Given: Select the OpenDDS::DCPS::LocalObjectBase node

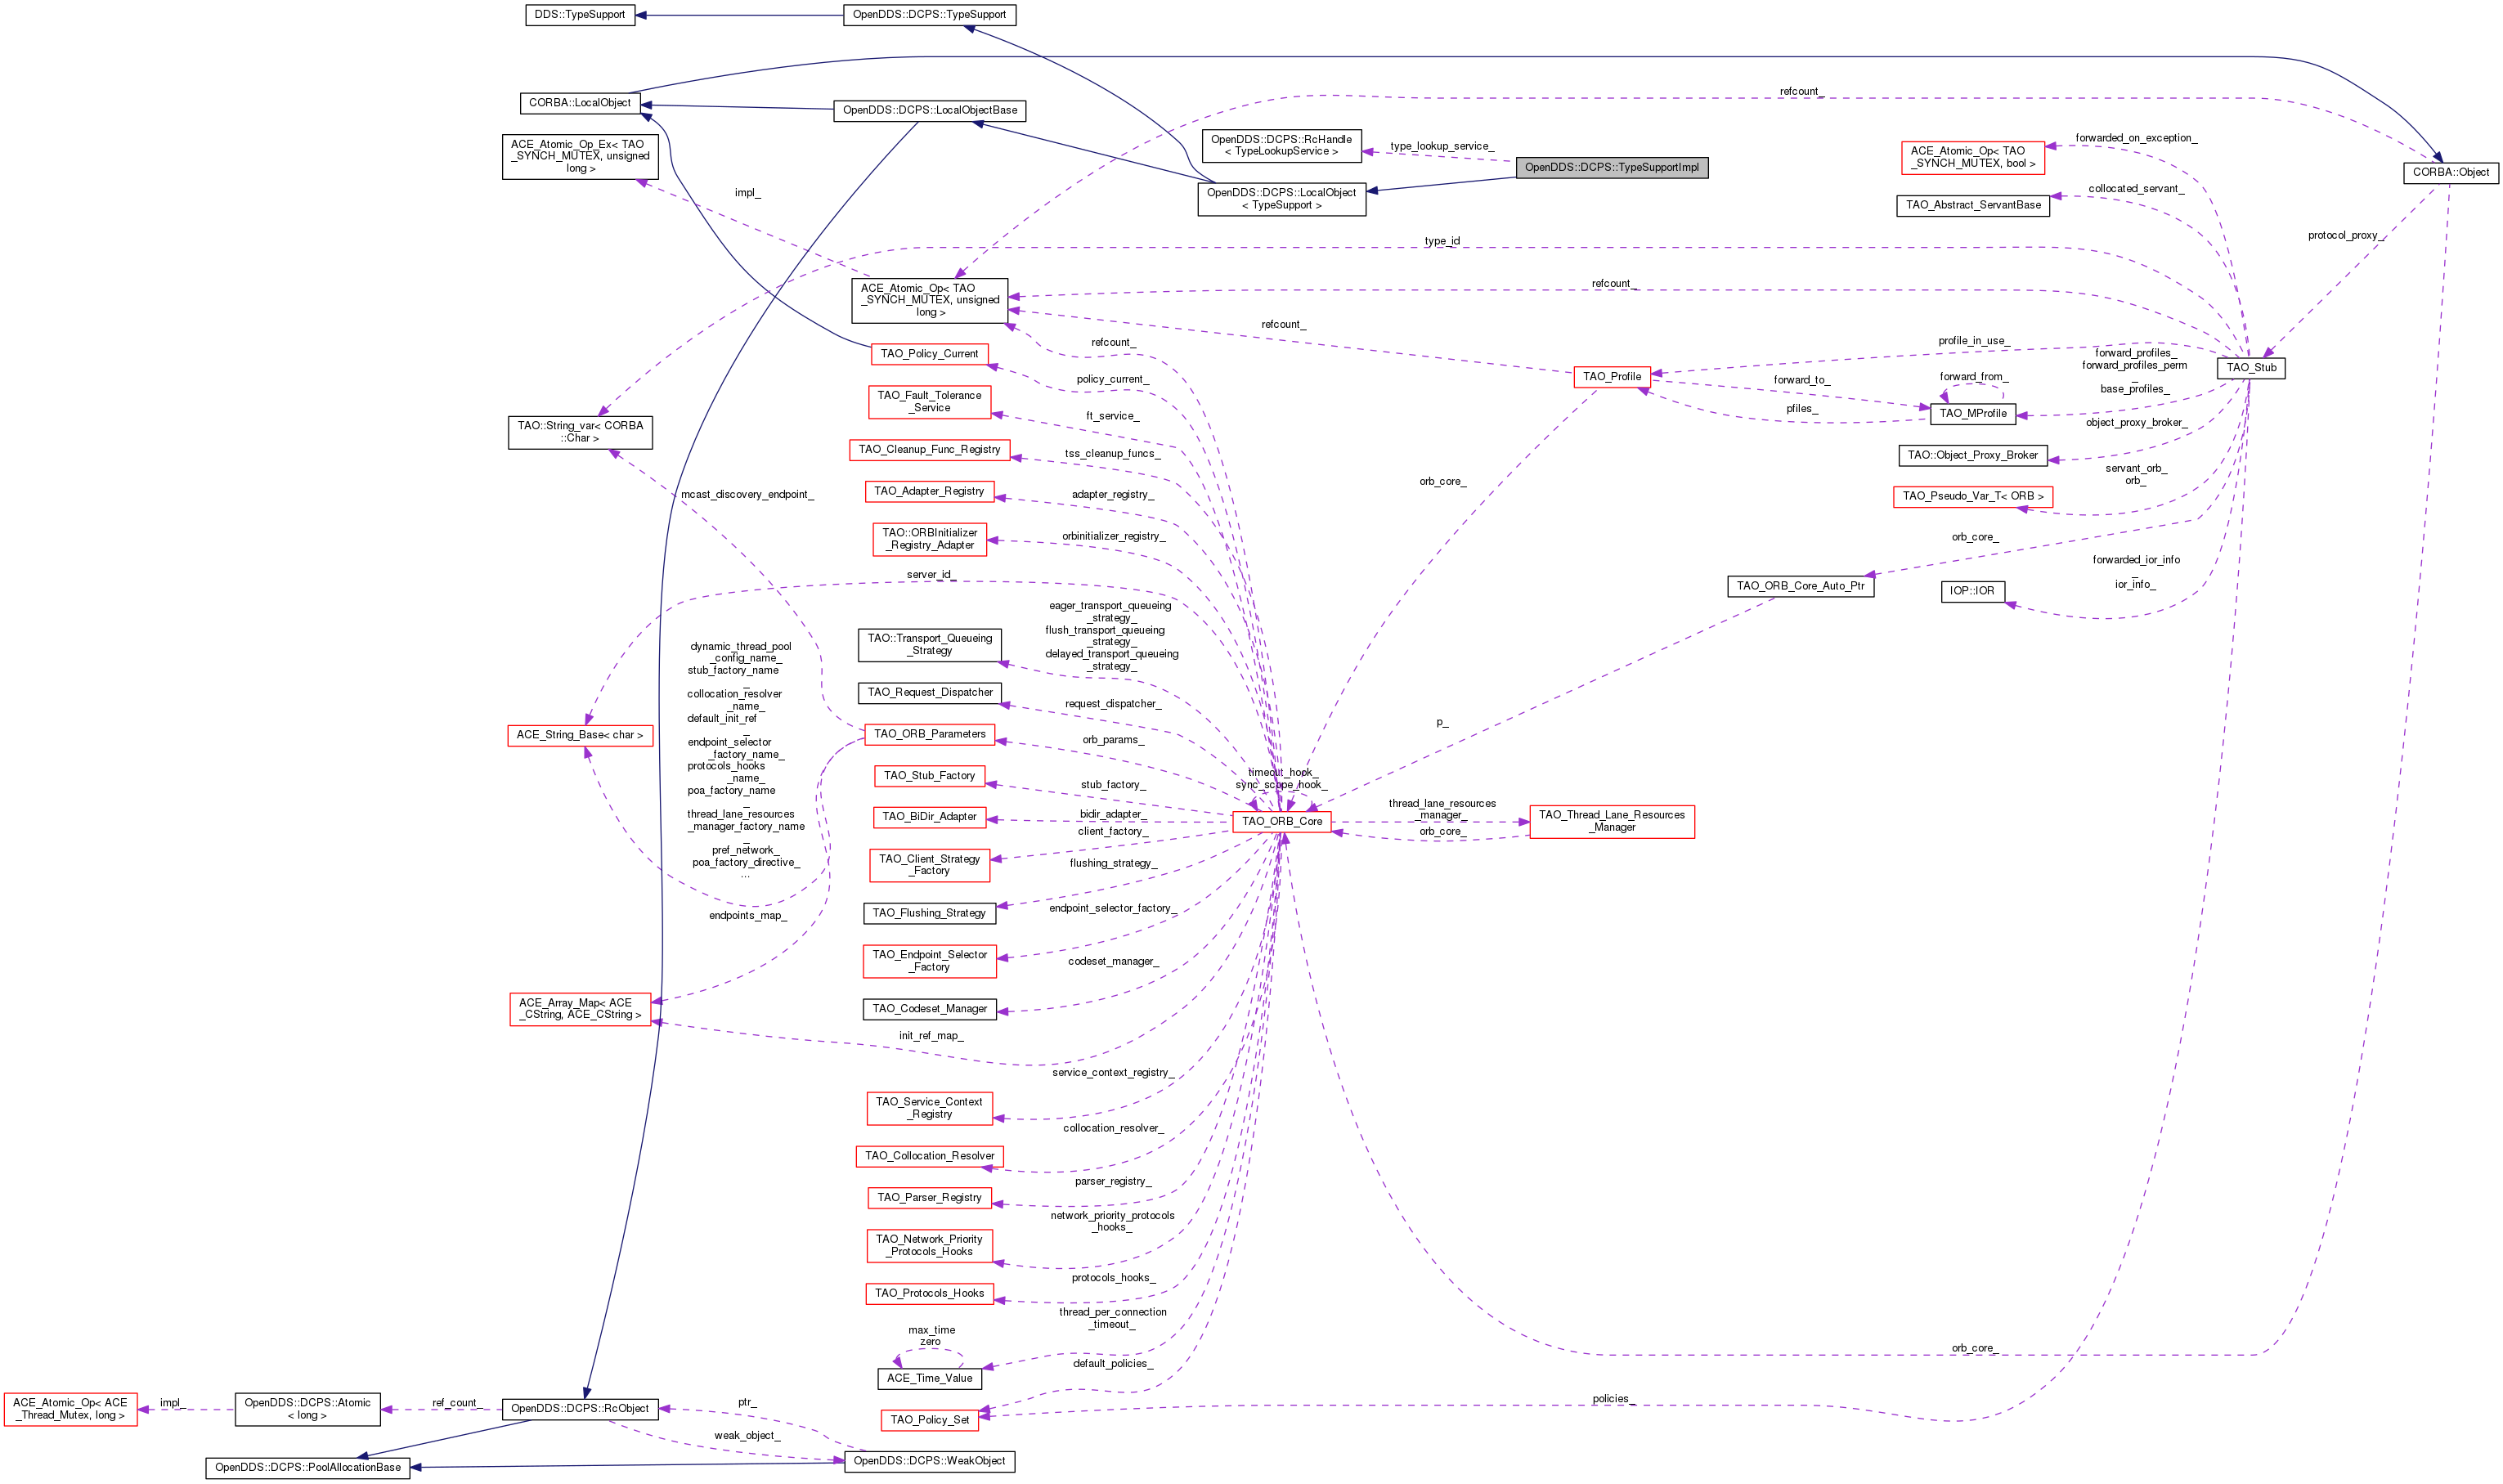Looking at the screenshot, I should tap(929, 110).
